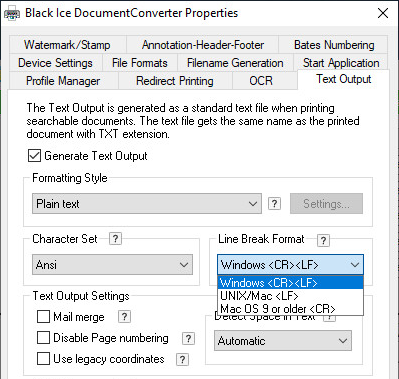Open the Profile Manager tab
Image resolution: width=399 pixels, height=379 pixels.
63,81
